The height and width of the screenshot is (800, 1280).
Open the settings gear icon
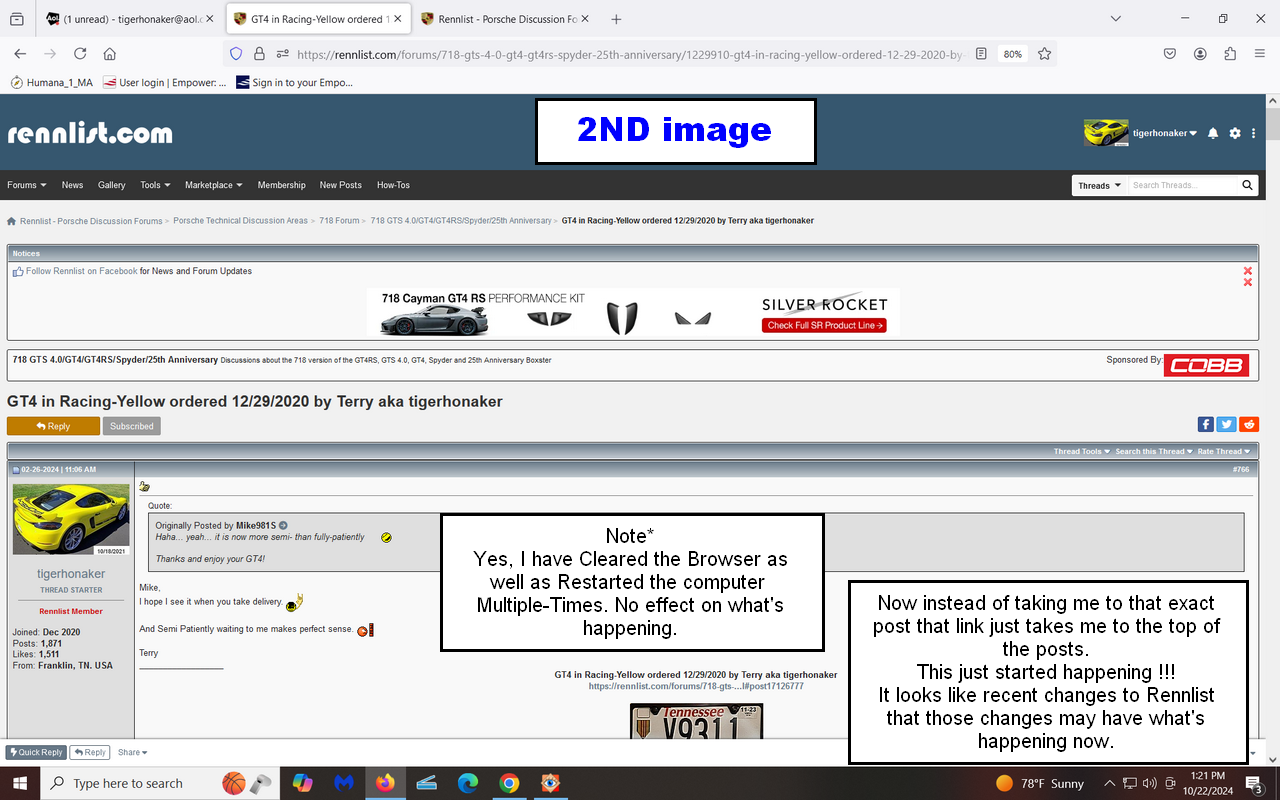point(1235,133)
